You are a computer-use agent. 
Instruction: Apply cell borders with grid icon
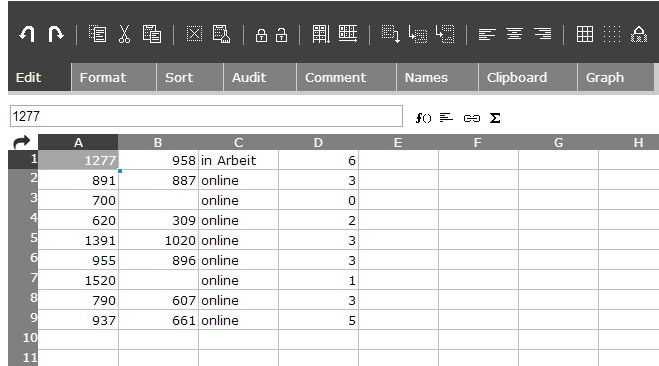(x=585, y=34)
